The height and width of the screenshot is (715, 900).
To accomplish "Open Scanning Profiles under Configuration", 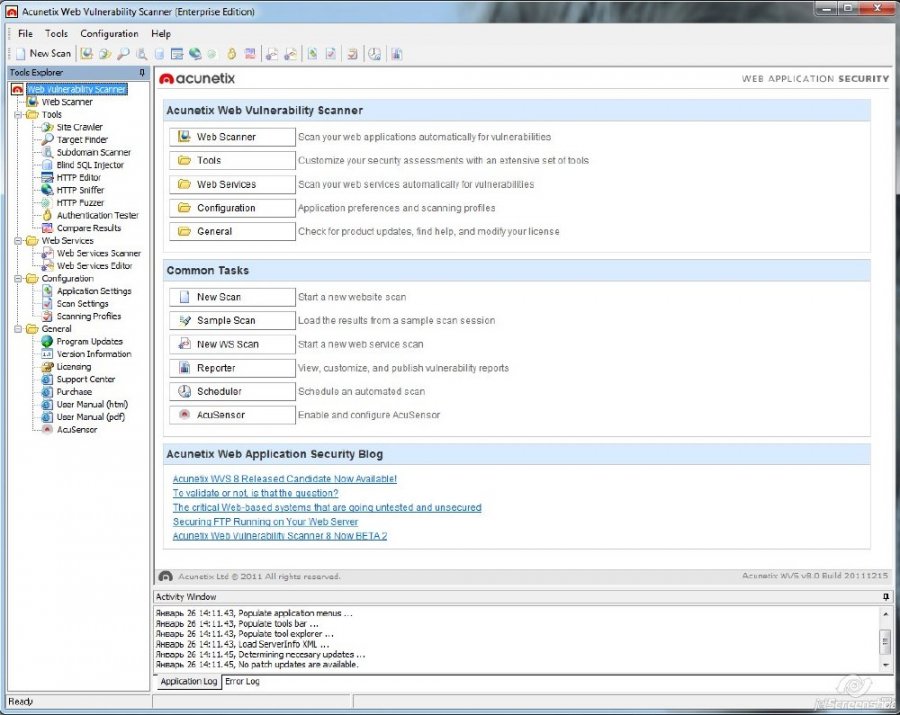I will pyautogui.click(x=88, y=316).
